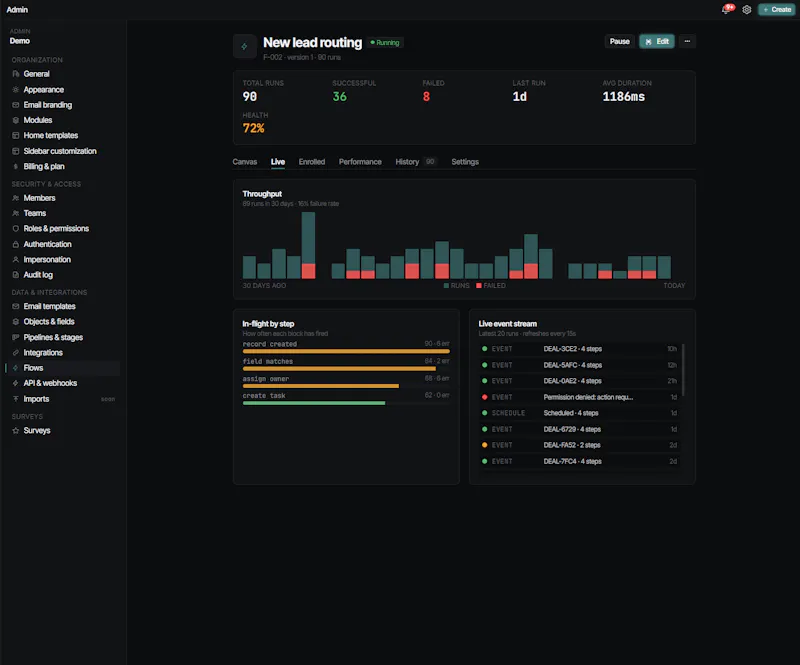Click the tallest throughput chart bar
This screenshot has width=800, height=665.
click(308, 245)
